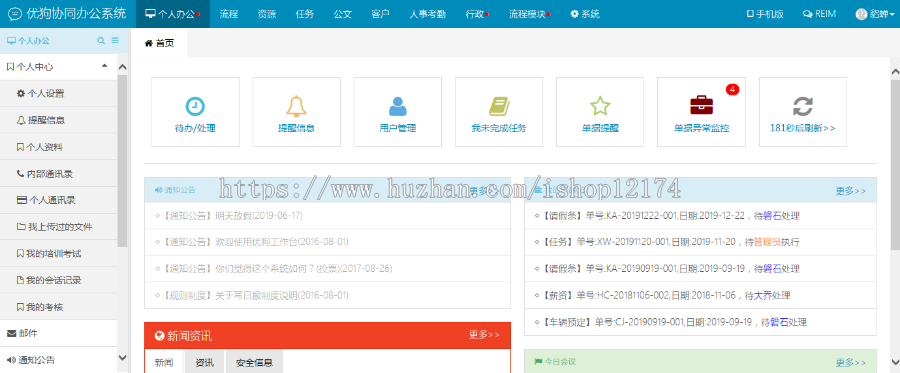Screen dimensions: 900x373
Task: Open the REIM chat link
Action: (x=819, y=14)
